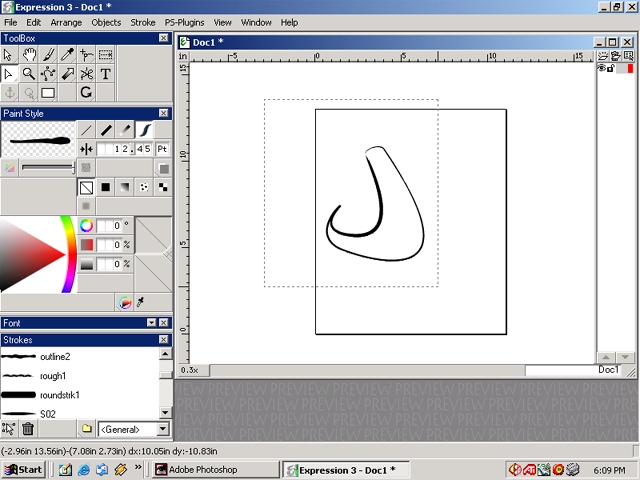Open the File menu
This screenshot has height=480, width=640.
[x=11, y=22]
